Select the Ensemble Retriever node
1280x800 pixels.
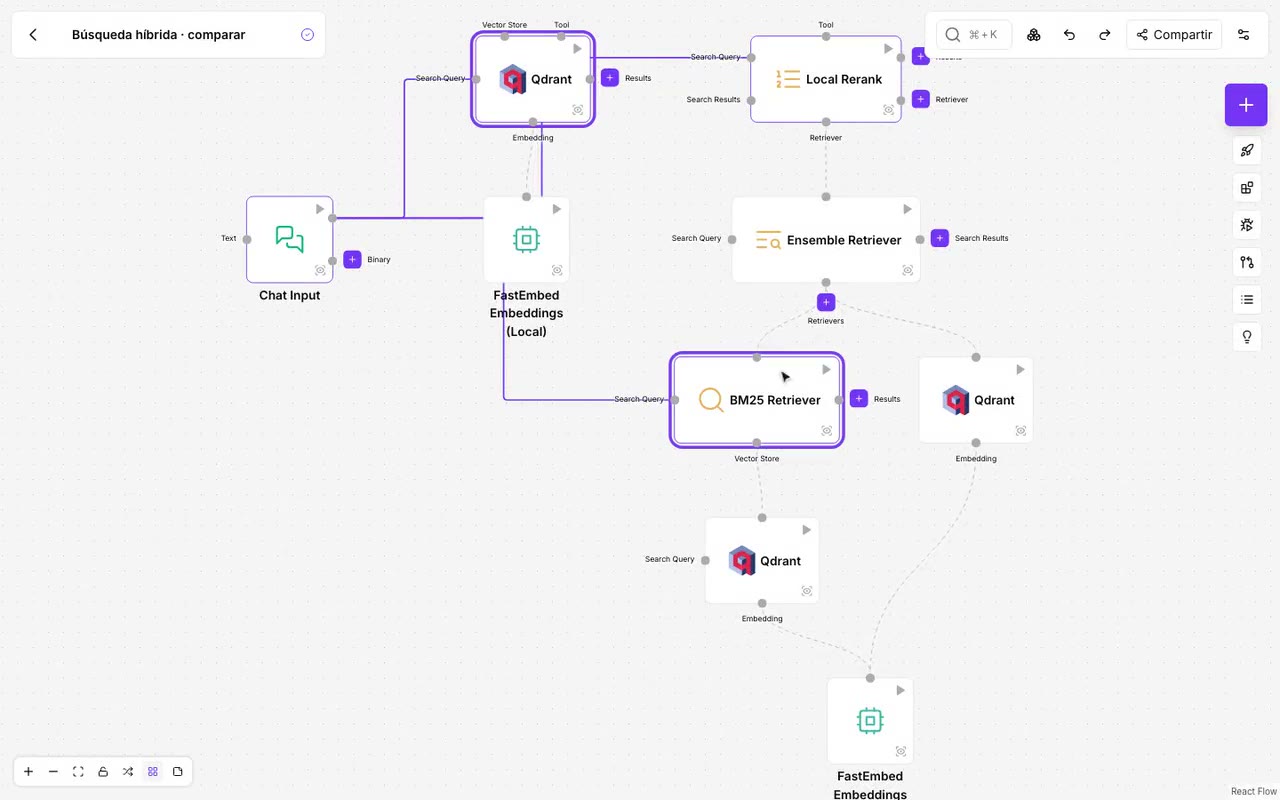pyautogui.click(x=826, y=240)
